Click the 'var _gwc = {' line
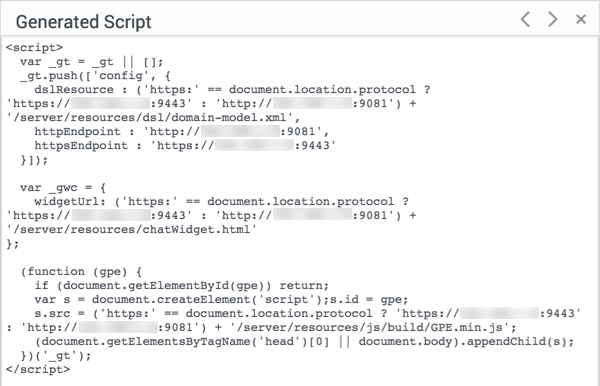This screenshot has height=386, width=600. click(x=63, y=188)
